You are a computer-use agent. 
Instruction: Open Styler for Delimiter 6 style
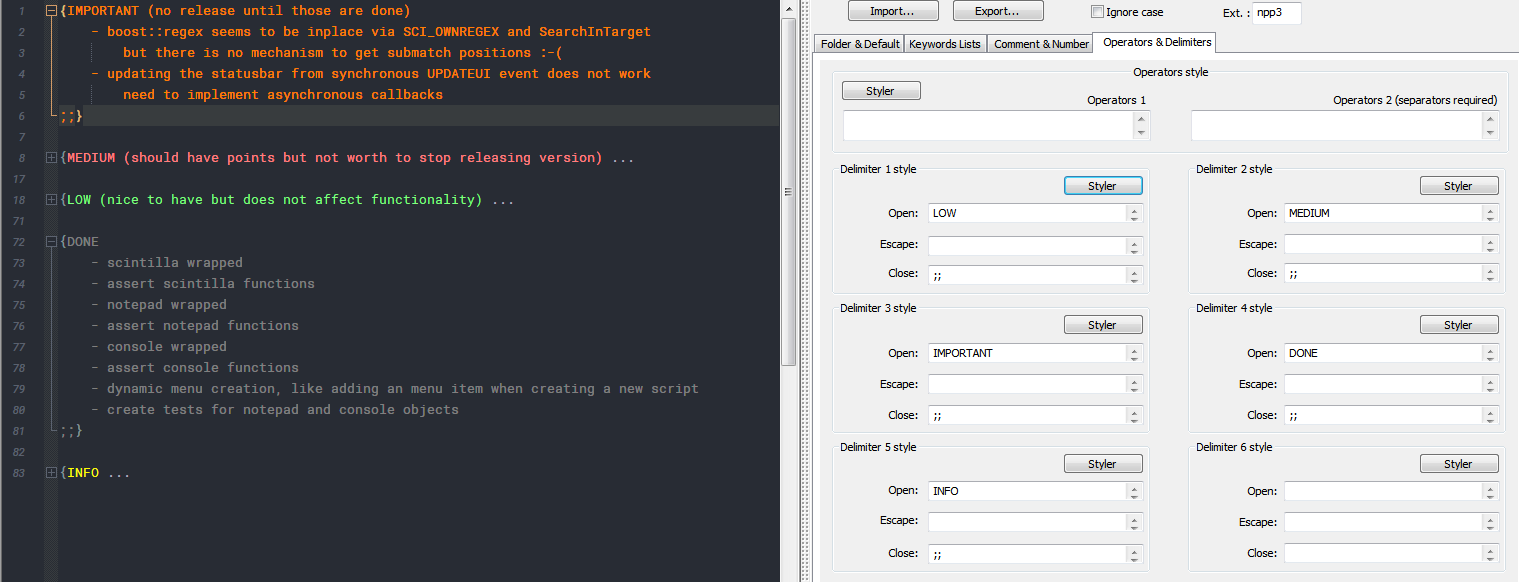click(x=1458, y=464)
